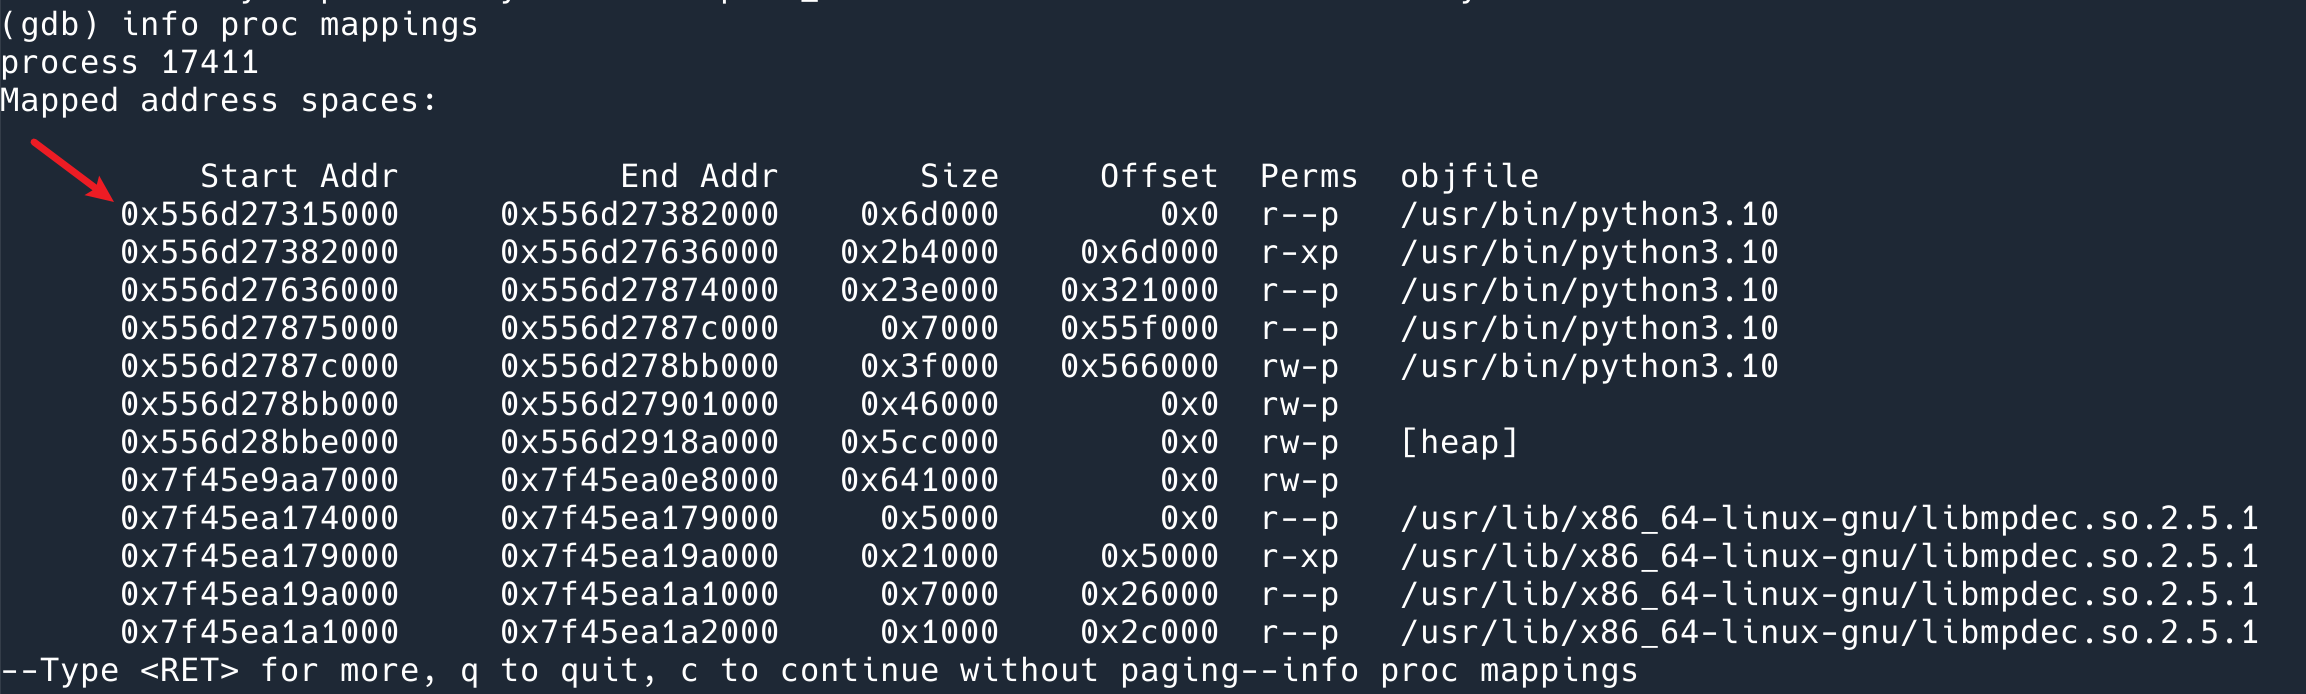
Task: Click the size value 0x5cc000
Action: pos(919,442)
